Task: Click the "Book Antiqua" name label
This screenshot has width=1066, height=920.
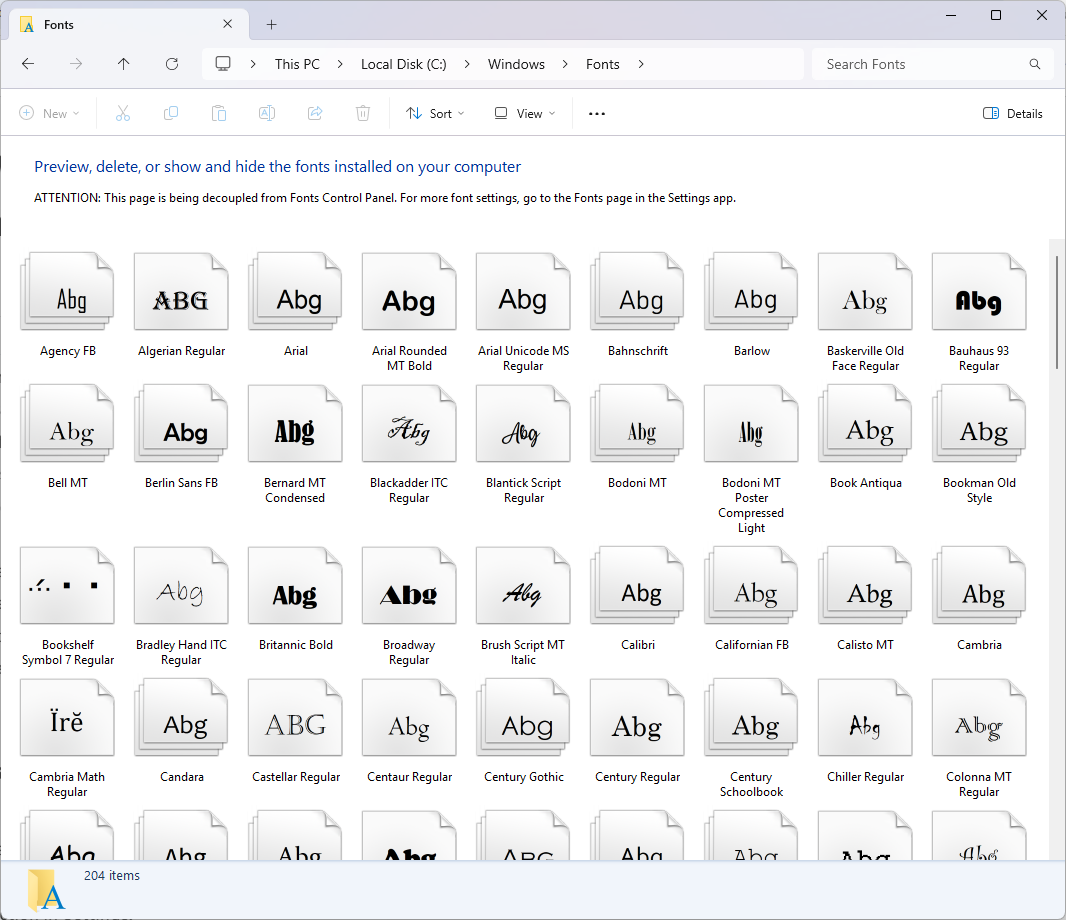Action: click(x=865, y=483)
